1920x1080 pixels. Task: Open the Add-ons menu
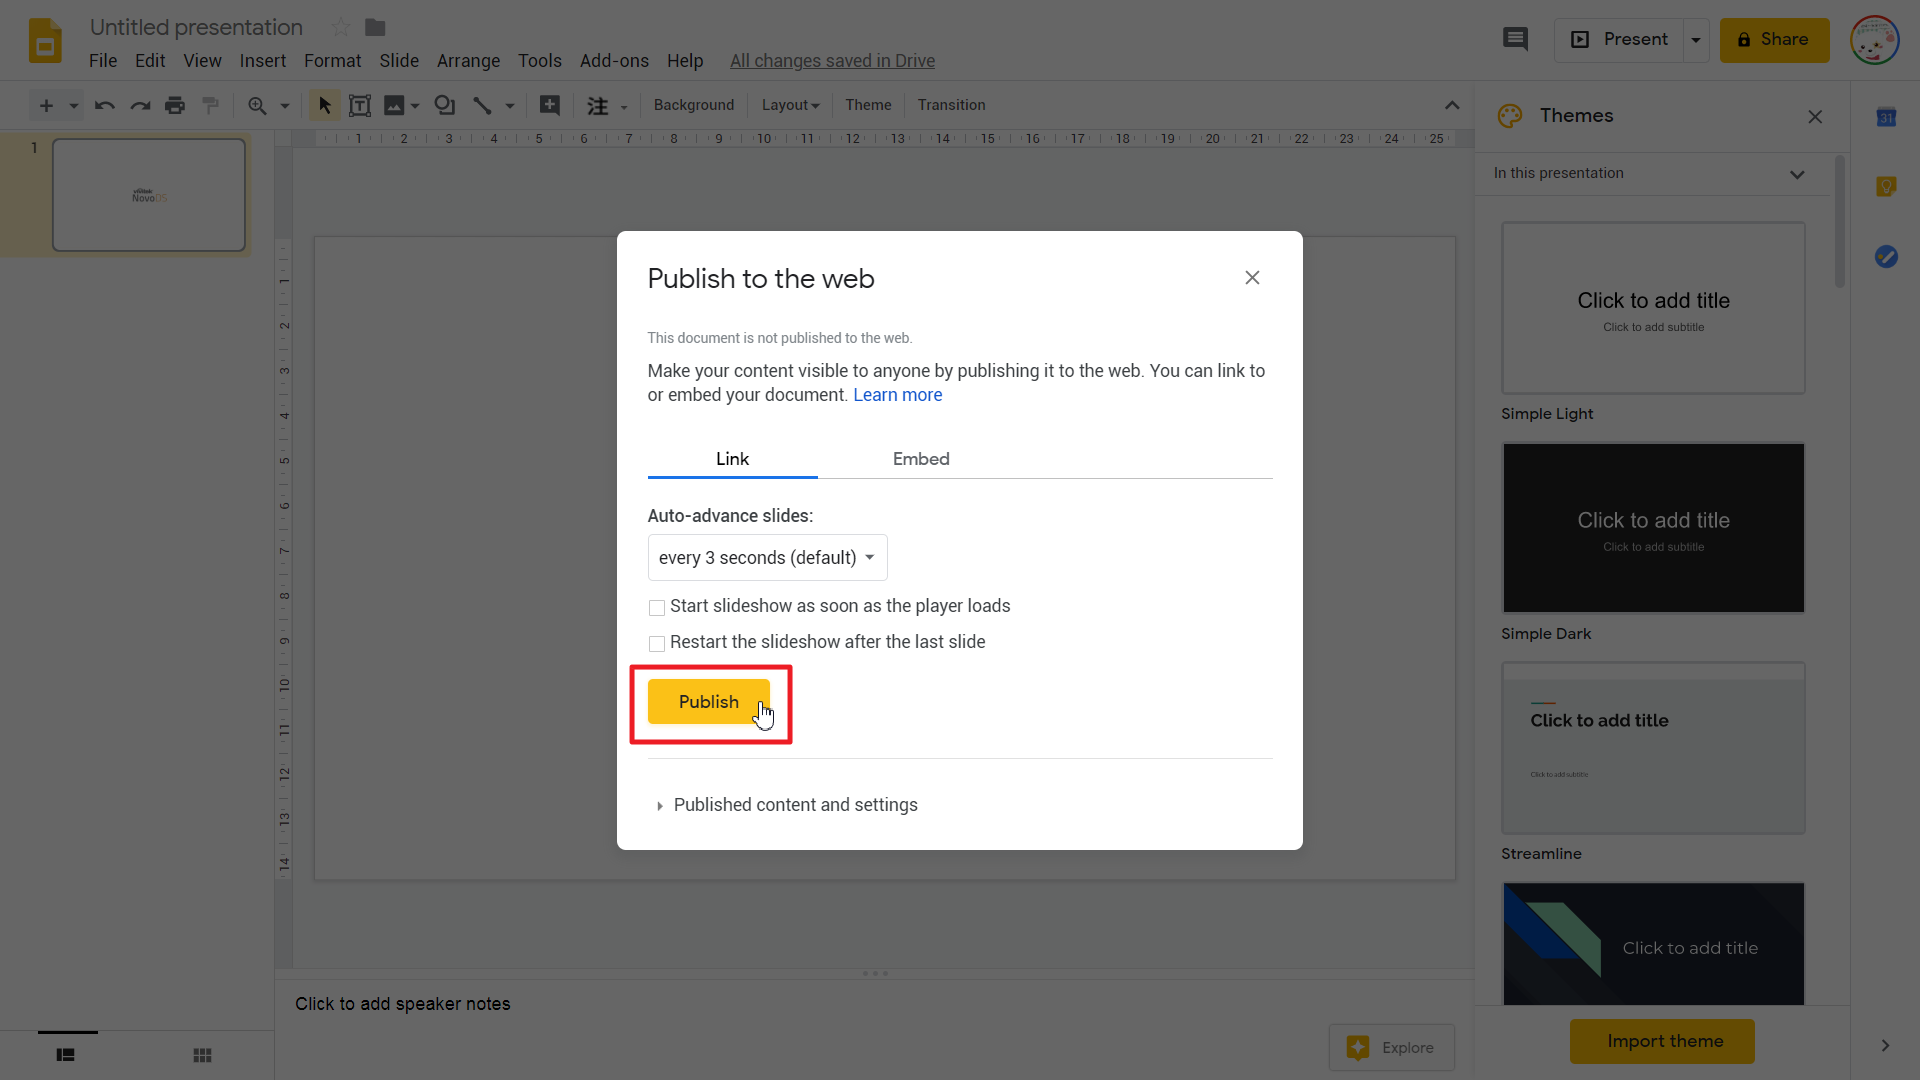click(x=614, y=61)
